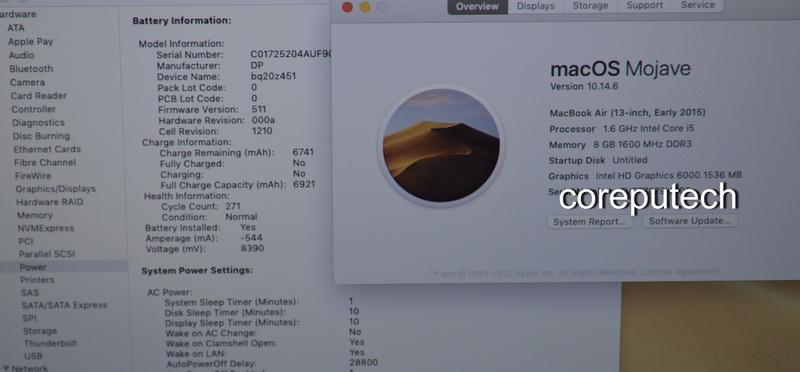Select the NVMExpress entry
Screen dimensions: 800x372
point(45,228)
